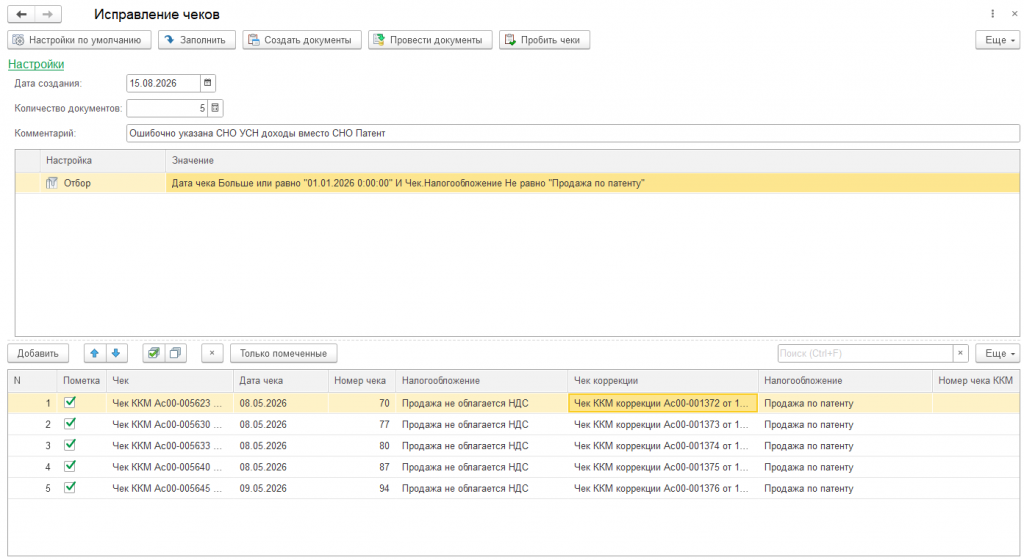Image resolution: width=1024 pixels, height=560 pixels.
Task: Move row up with blue up arrow
Action: (94, 353)
